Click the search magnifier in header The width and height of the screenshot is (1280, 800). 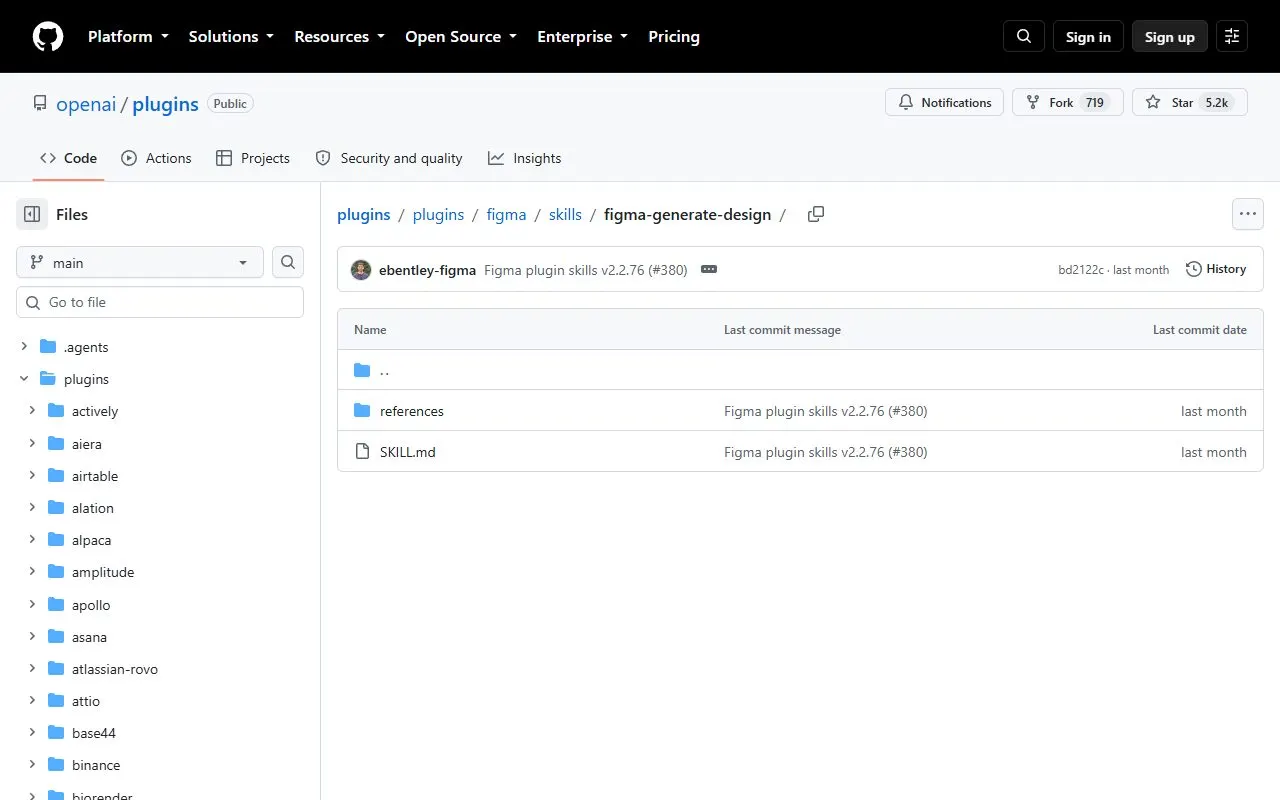point(1024,36)
